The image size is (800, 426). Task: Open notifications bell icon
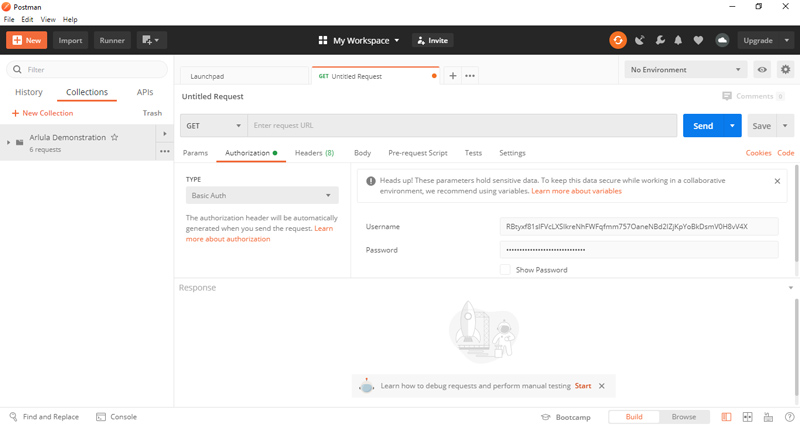point(678,40)
